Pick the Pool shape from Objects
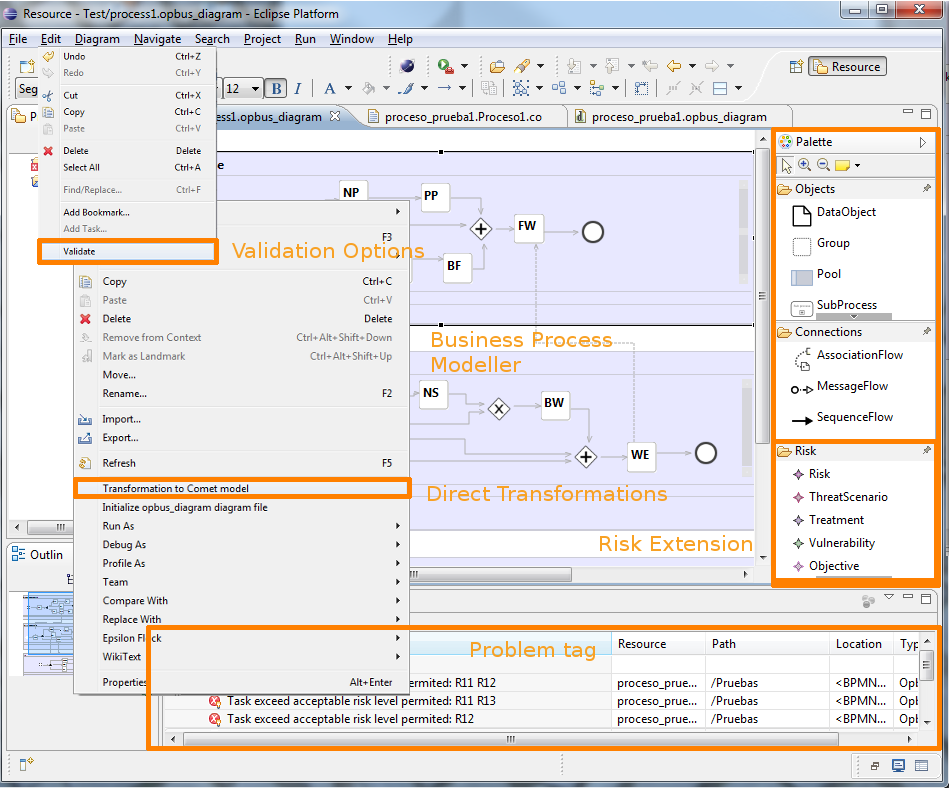Viewport: 949px width, 788px height. 828,275
